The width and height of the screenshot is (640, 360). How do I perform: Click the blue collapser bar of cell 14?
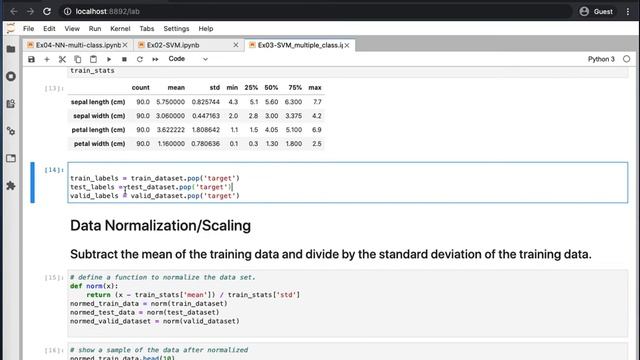32,182
